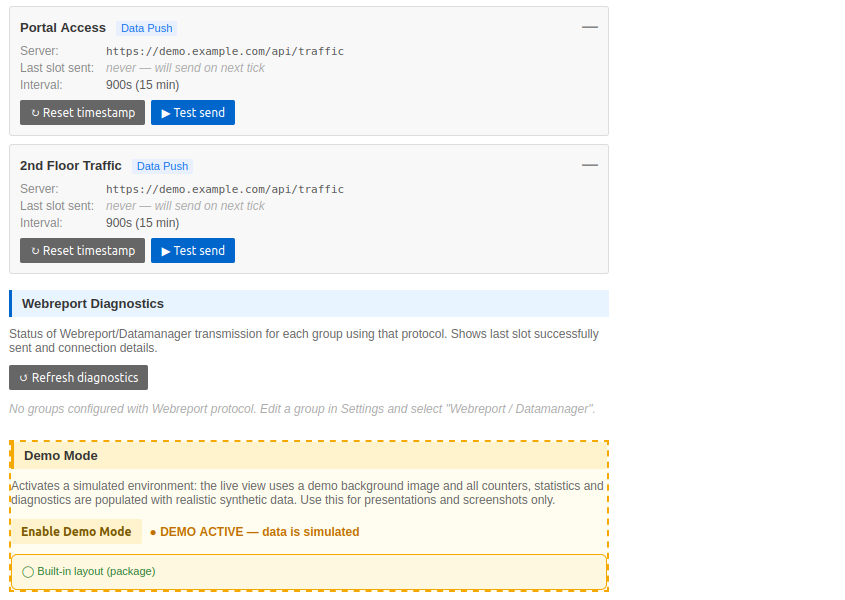Click 2nd Floor Traffic server URL
Viewport: 845px width, 600px height.
(x=225, y=189)
